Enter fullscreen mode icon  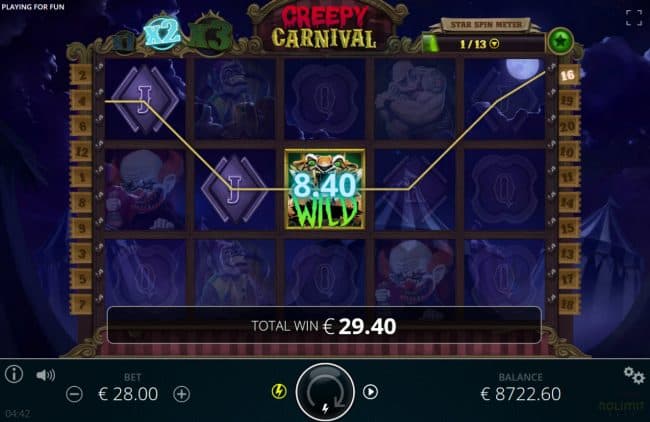634,18
